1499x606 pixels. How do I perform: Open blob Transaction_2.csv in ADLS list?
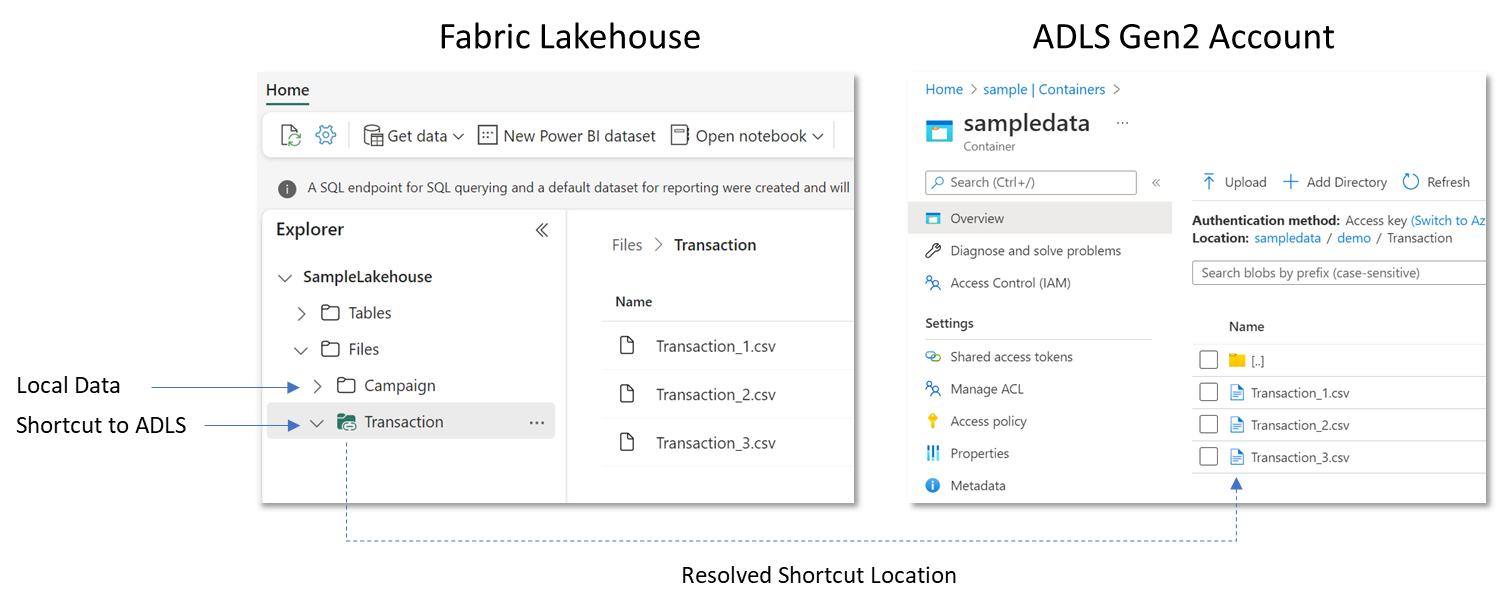(x=1300, y=425)
